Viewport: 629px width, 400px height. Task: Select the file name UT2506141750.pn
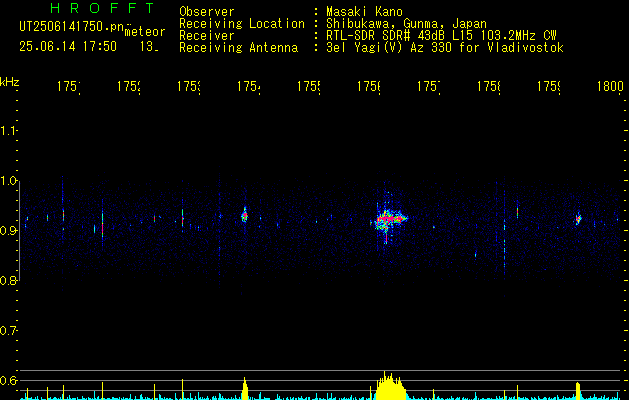(x=72, y=27)
